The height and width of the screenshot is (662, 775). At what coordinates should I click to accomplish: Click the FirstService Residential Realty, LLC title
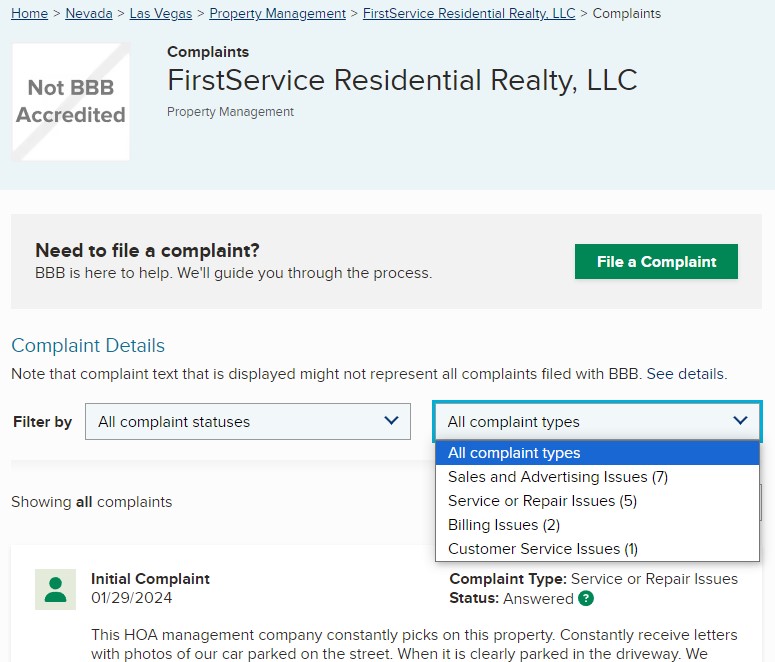click(402, 80)
